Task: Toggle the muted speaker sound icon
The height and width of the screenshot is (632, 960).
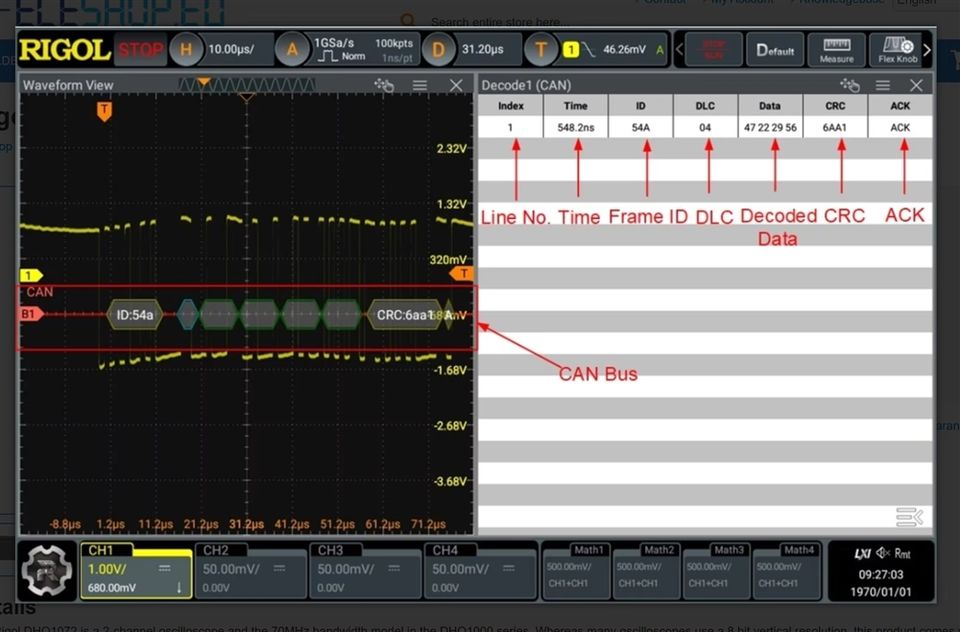Action: point(882,553)
